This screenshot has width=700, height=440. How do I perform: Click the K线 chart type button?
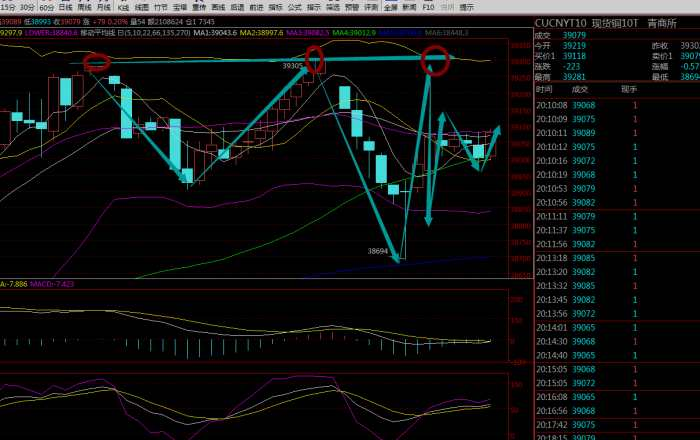point(123,7)
